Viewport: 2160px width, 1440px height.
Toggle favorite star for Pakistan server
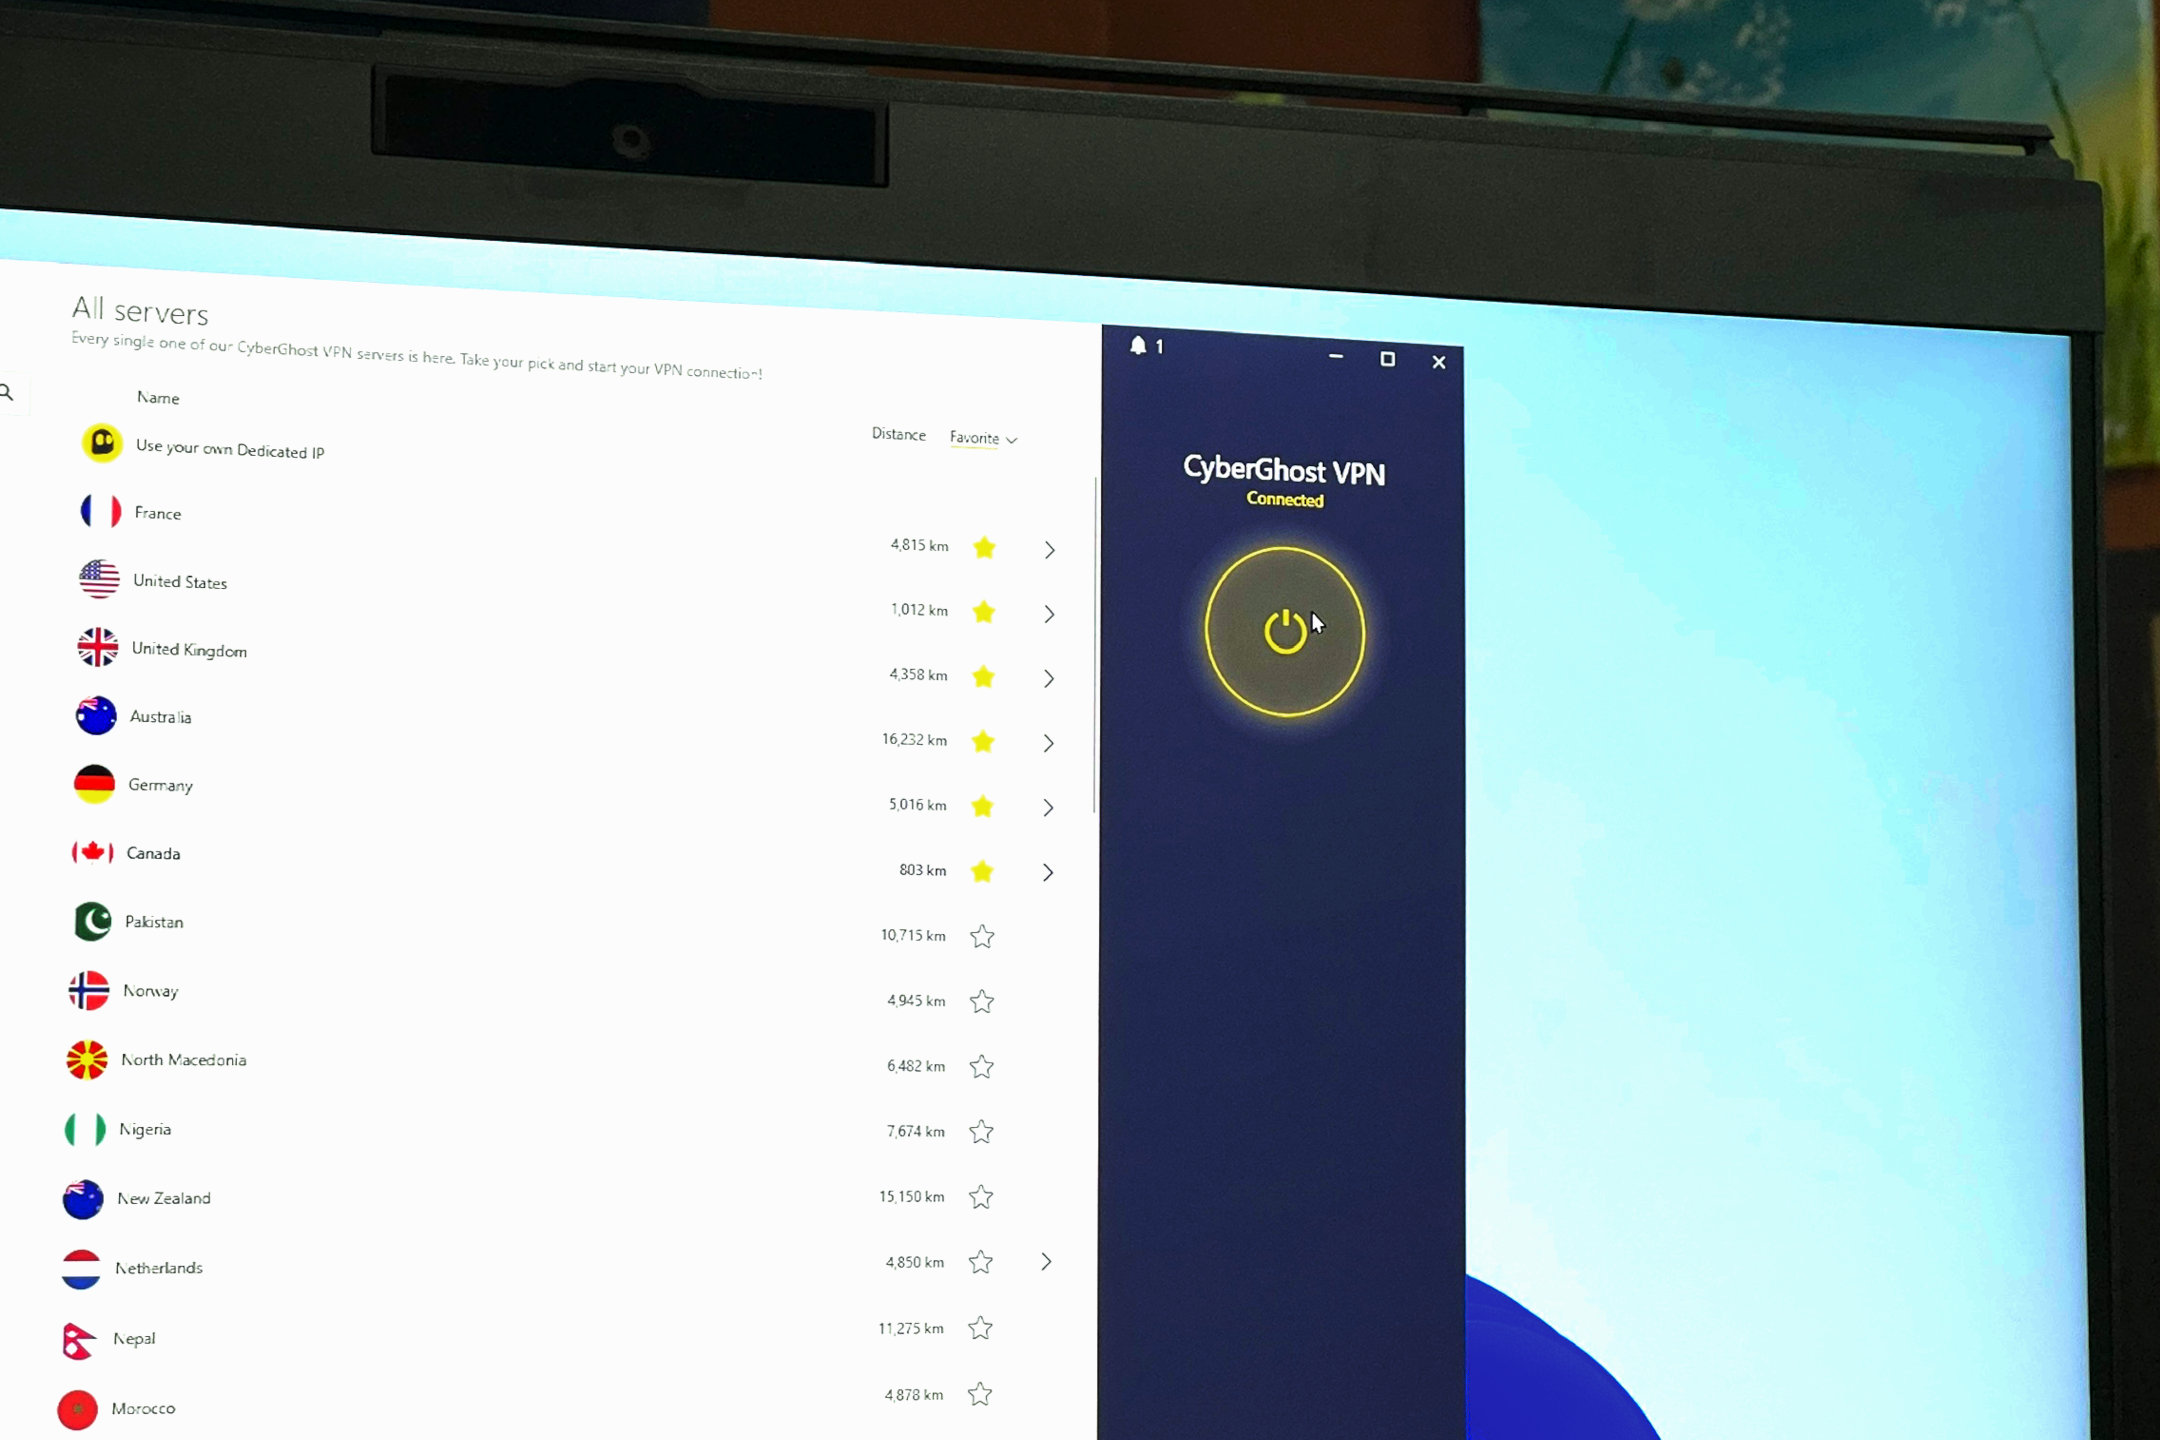point(982,934)
